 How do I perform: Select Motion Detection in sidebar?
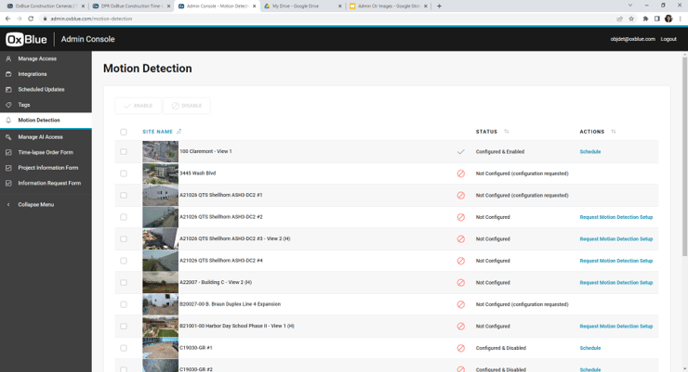point(46,120)
